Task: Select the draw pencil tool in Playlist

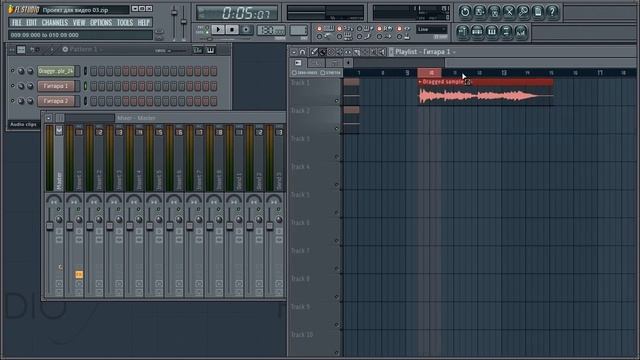Action: pyautogui.click(x=313, y=52)
